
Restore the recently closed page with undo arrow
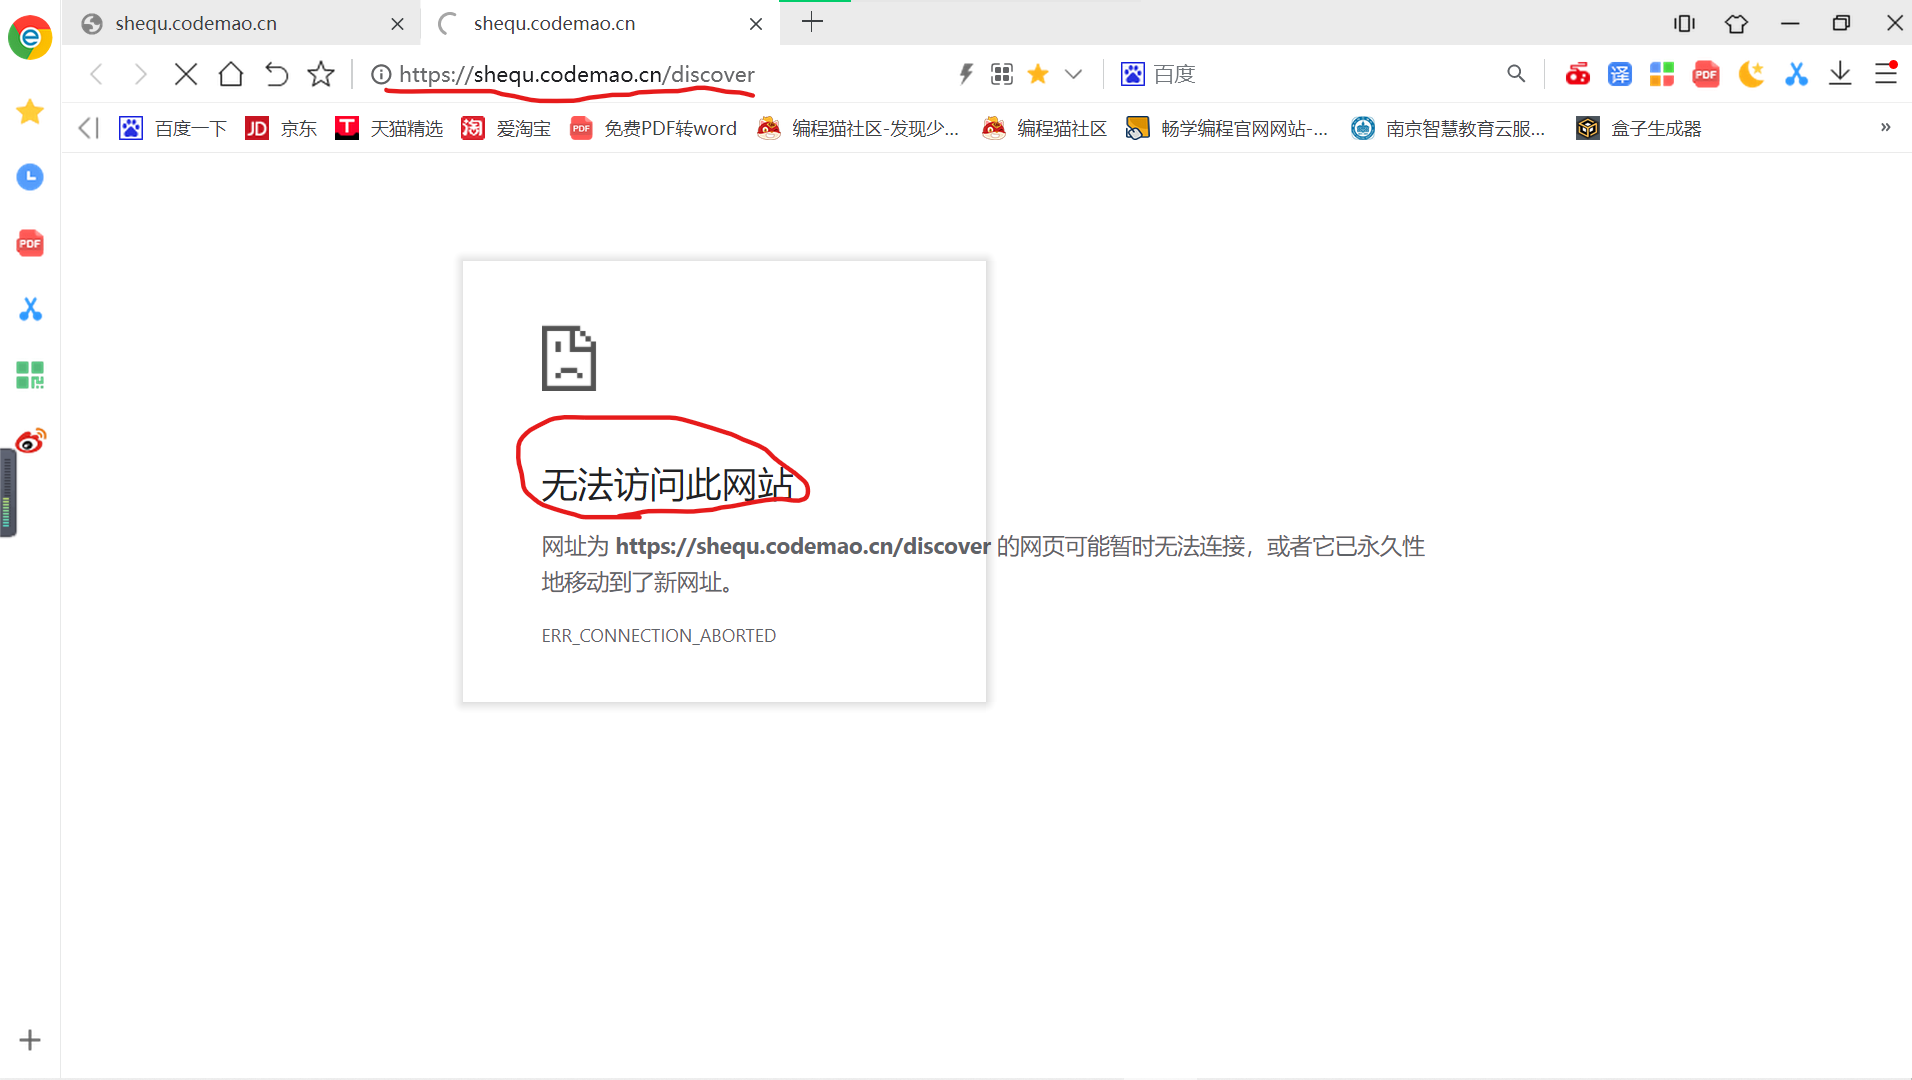coord(276,74)
